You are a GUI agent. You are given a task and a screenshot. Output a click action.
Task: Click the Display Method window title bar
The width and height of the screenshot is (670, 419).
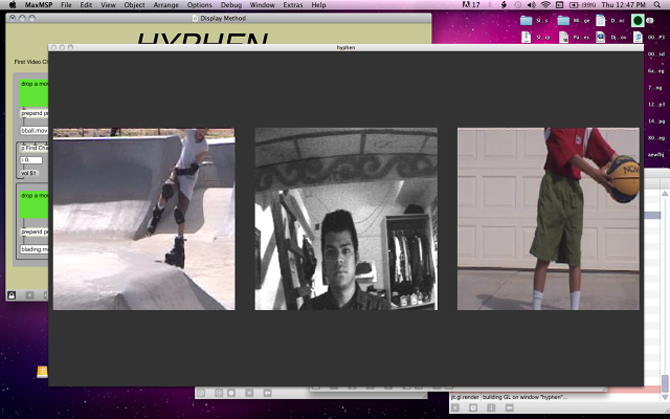point(218,18)
